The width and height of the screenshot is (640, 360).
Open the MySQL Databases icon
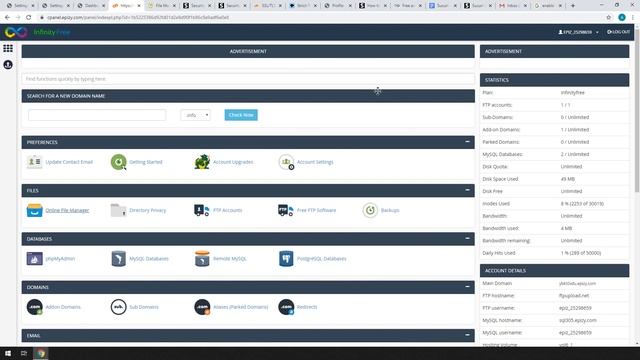(118, 258)
